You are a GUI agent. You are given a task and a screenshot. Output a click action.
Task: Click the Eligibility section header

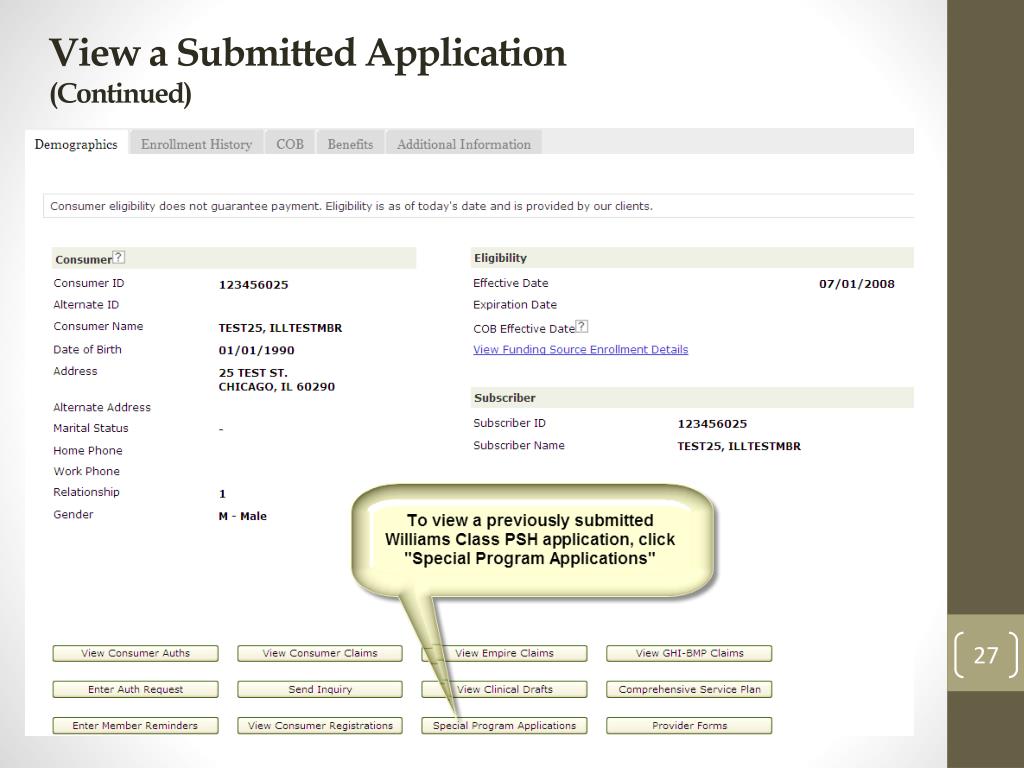pos(692,258)
